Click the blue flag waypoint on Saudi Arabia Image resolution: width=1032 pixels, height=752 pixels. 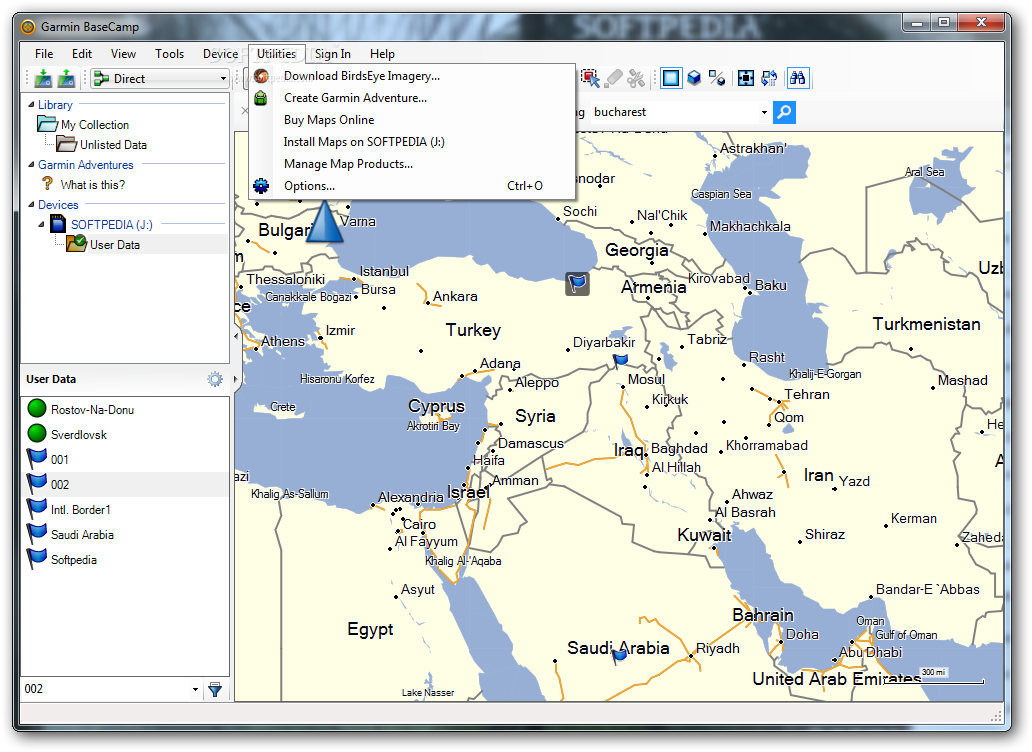pyautogui.click(x=619, y=656)
